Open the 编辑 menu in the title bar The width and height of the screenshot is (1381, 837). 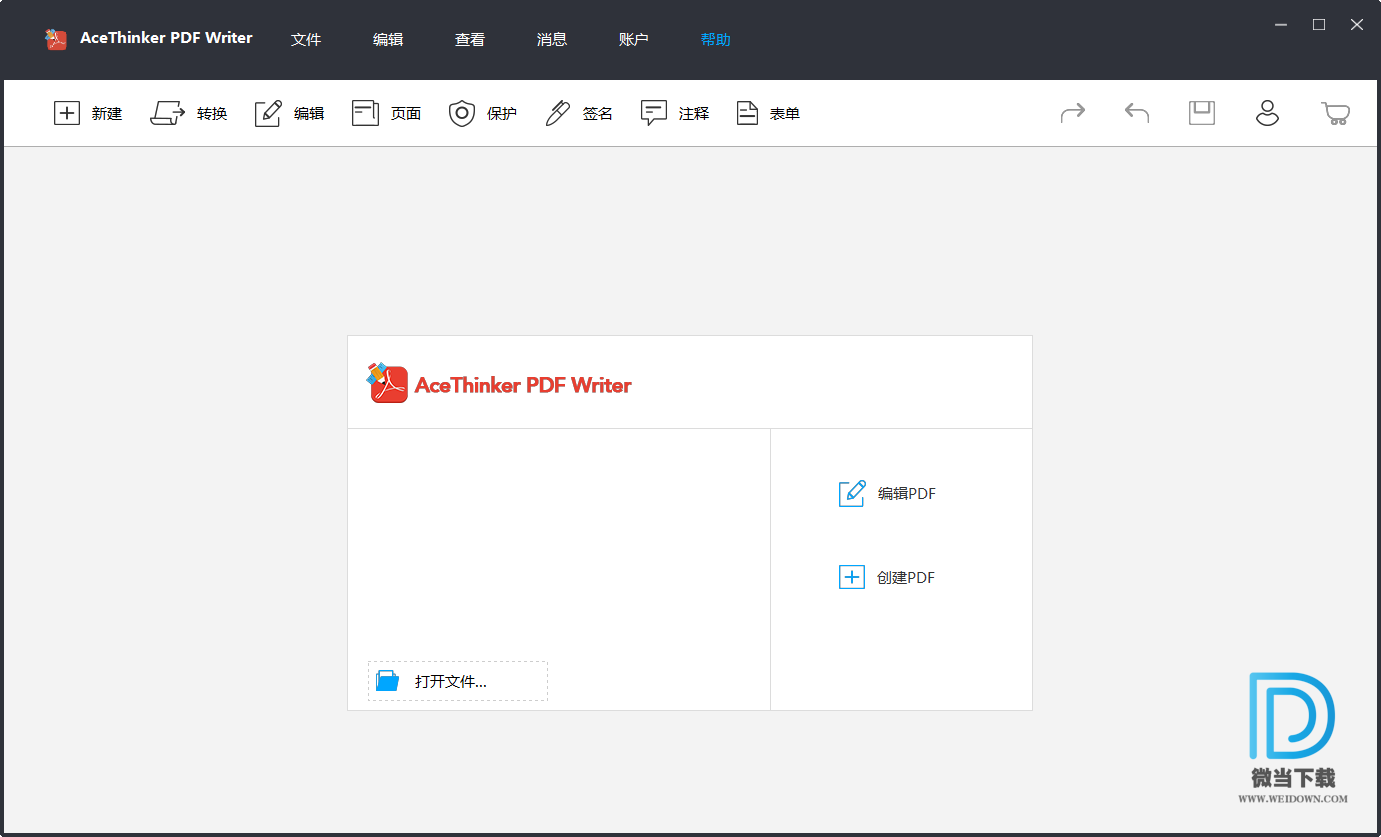pos(388,40)
